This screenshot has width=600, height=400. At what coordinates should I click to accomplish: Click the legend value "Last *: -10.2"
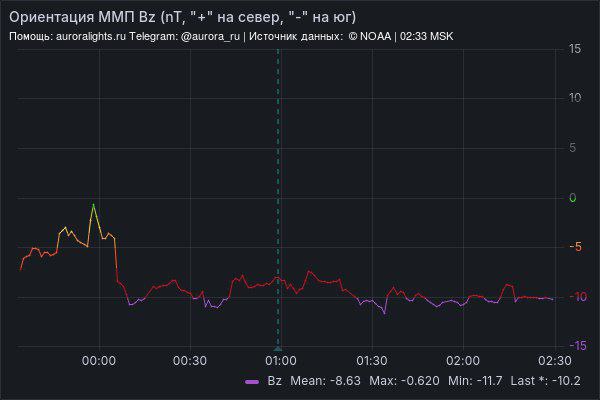click(x=545, y=381)
